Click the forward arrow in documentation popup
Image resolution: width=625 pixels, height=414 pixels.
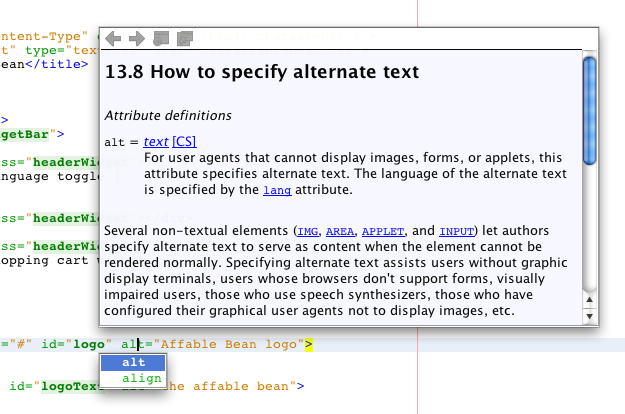[x=137, y=38]
